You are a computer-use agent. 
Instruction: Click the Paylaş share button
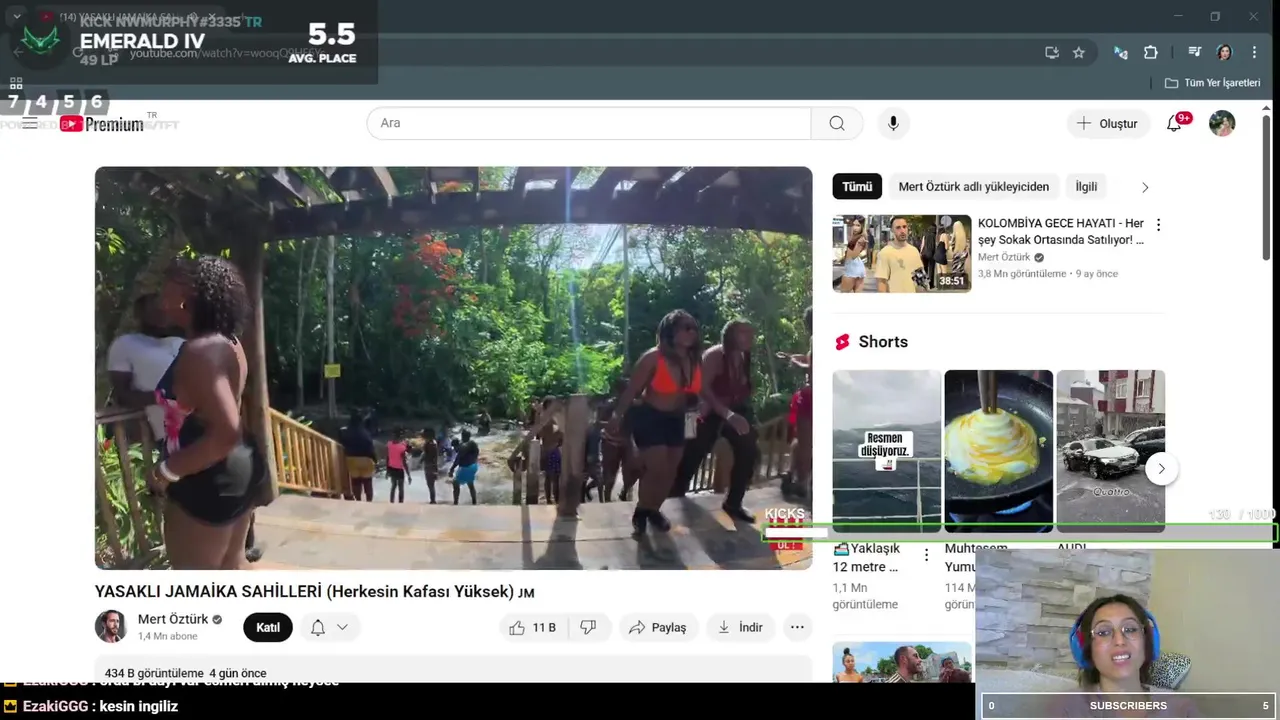(657, 627)
